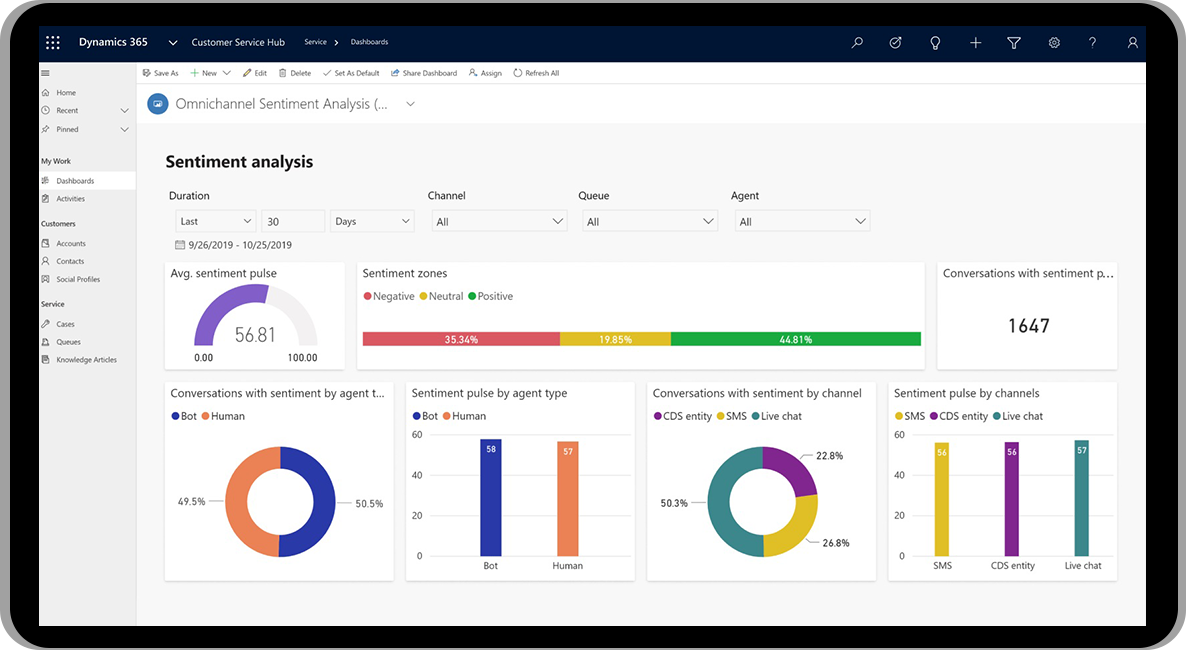This screenshot has height=650, width=1186.
Task: Click the Negative legend item in Sentiment zones
Action: click(389, 297)
